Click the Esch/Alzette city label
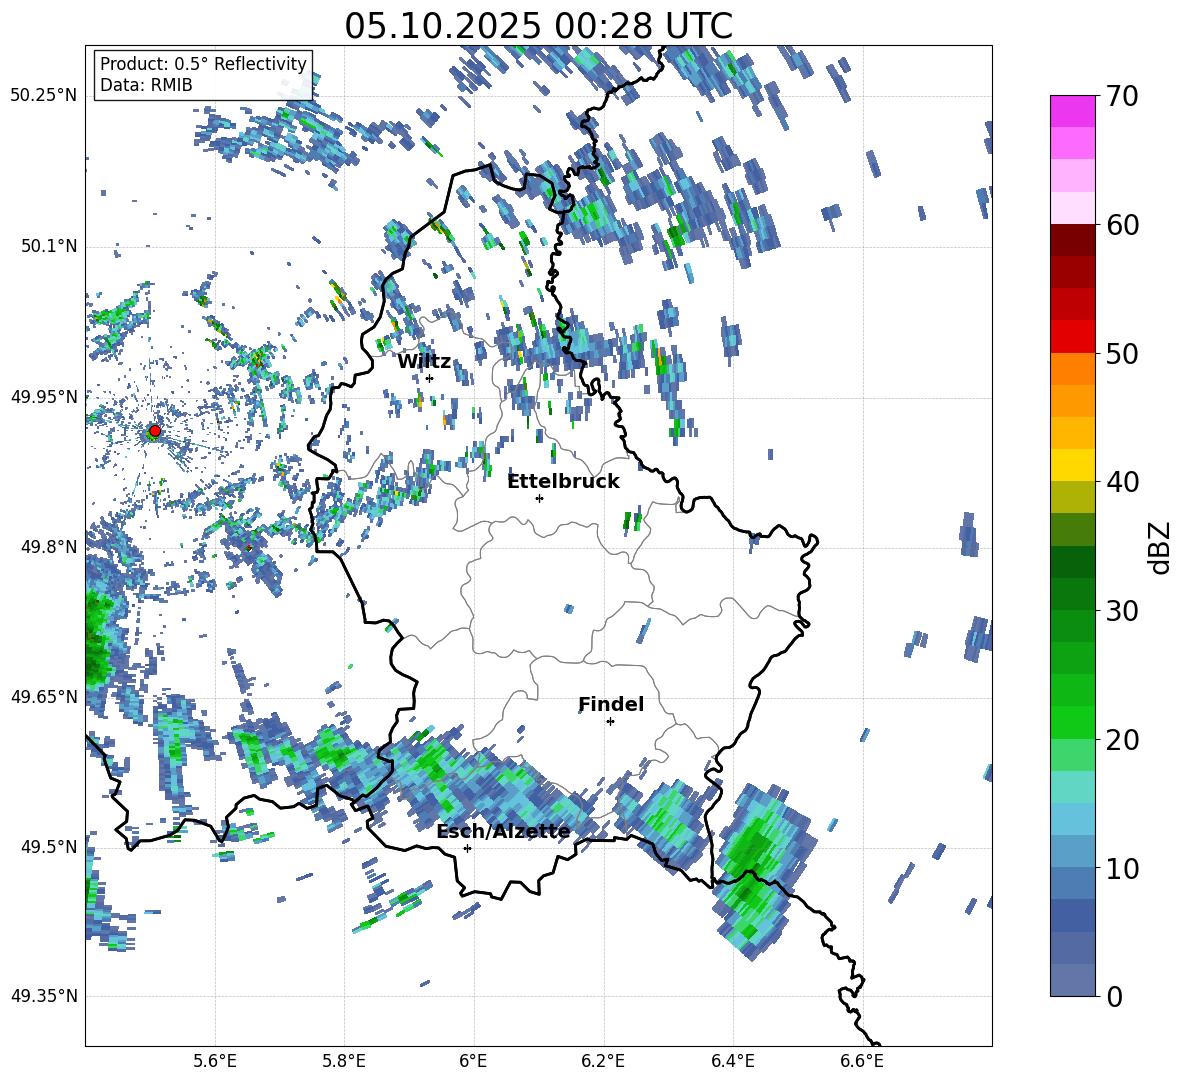The height and width of the screenshot is (1081, 1184). (x=504, y=831)
